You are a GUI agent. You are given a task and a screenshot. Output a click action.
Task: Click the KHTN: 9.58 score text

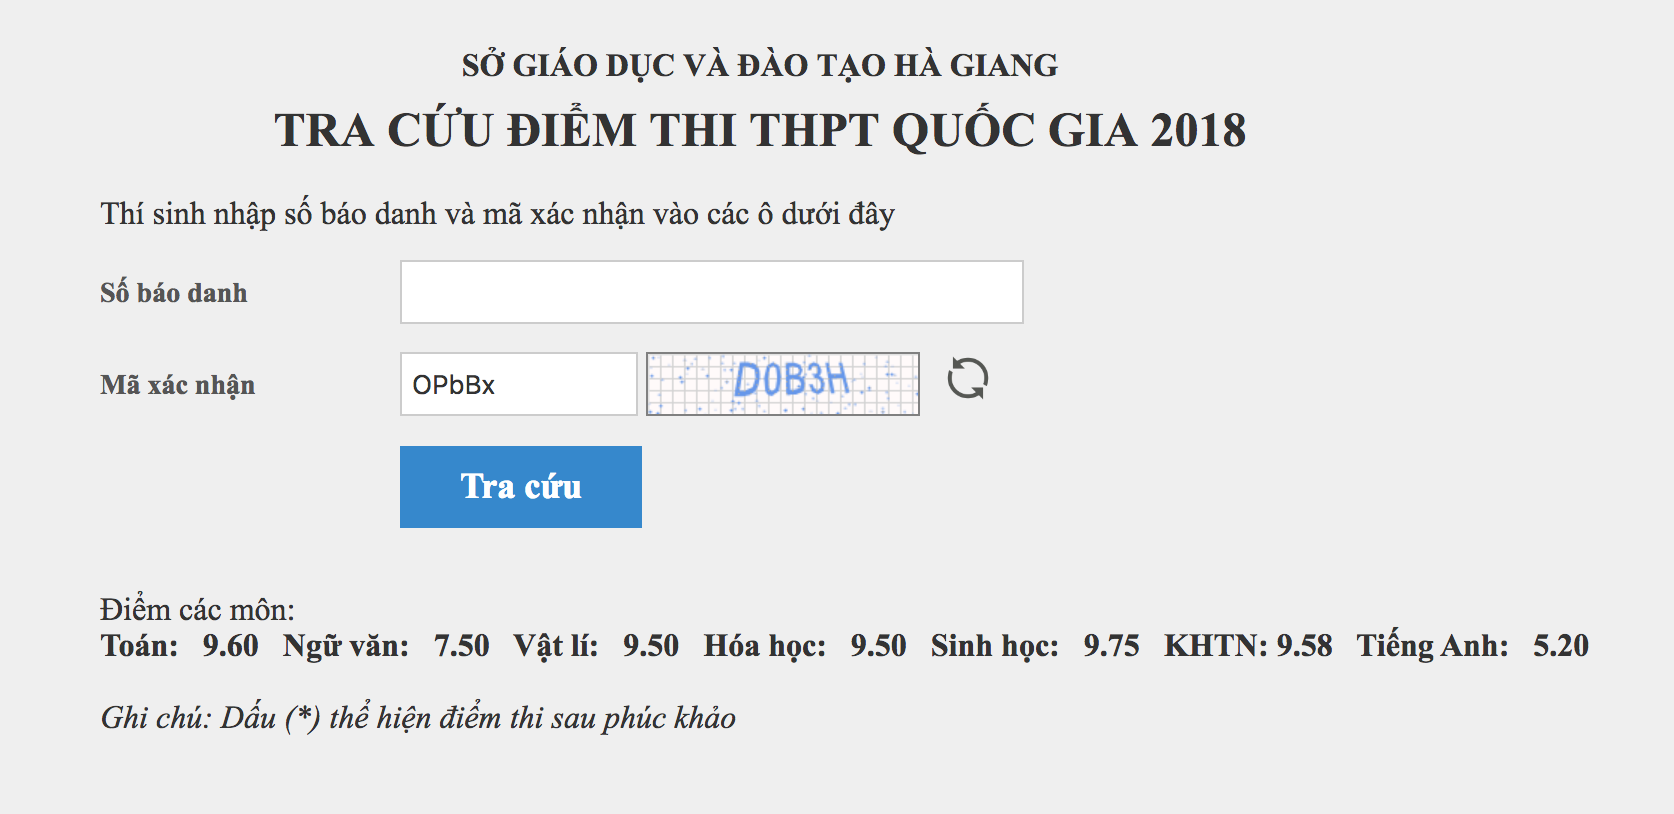[1248, 646]
